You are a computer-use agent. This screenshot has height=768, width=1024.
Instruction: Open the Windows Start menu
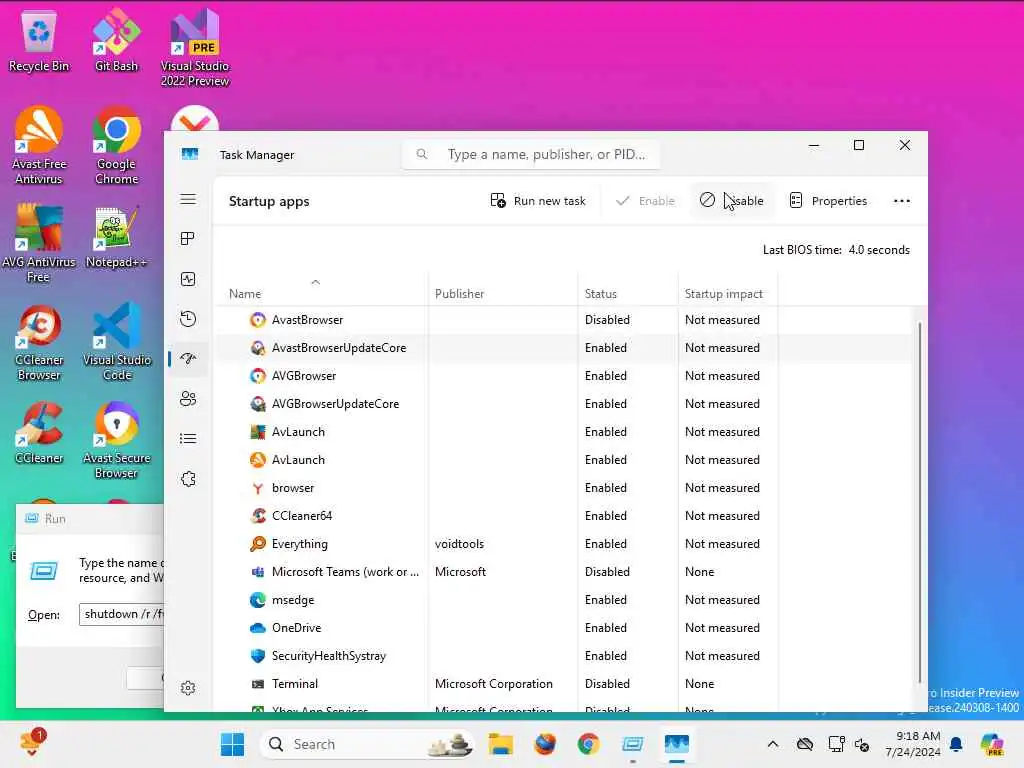pos(232,744)
